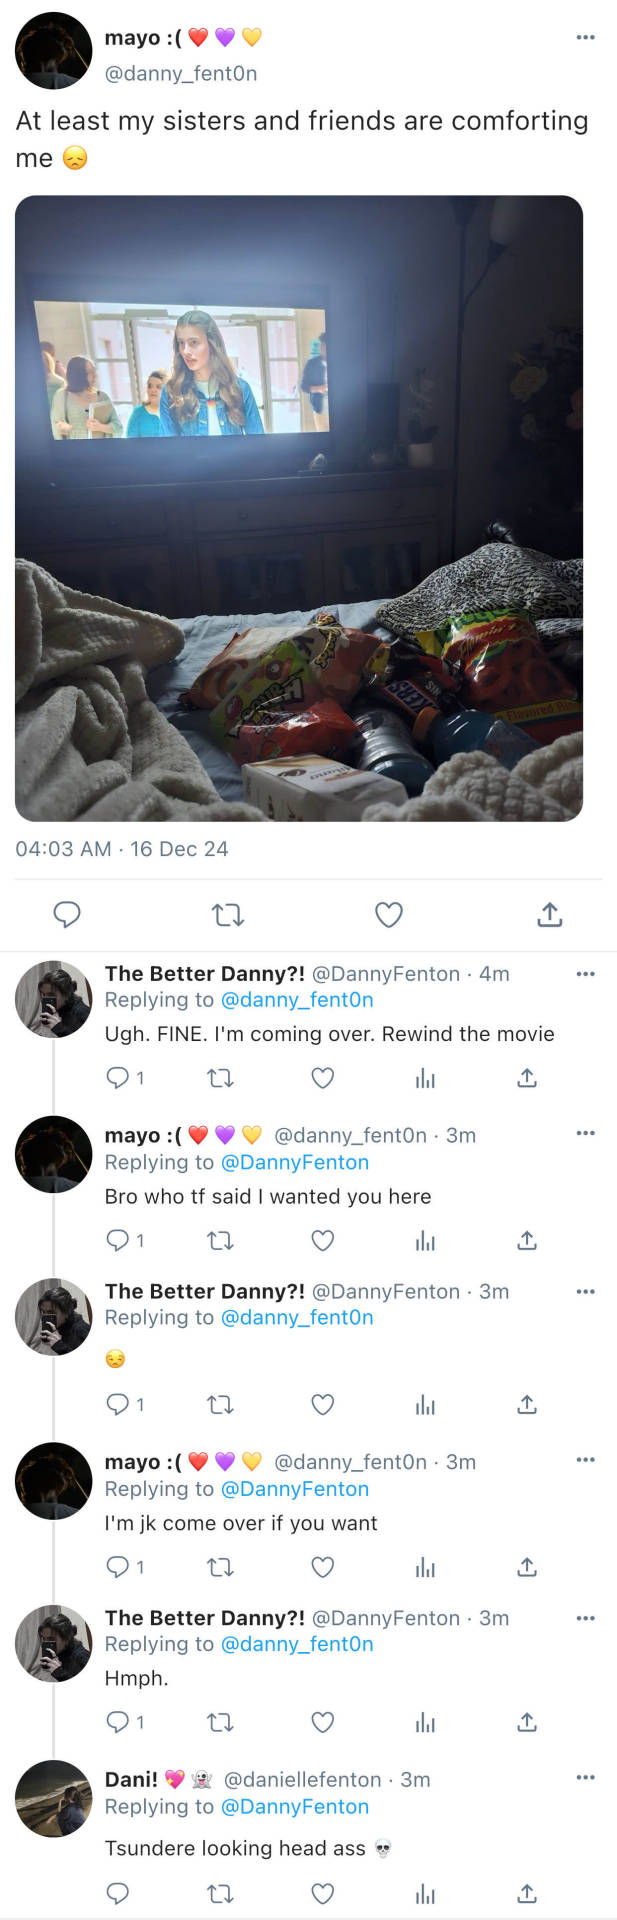Reply to the "Hmph." tweet
The width and height of the screenshot is (617, 1920).
point(118,1722)
